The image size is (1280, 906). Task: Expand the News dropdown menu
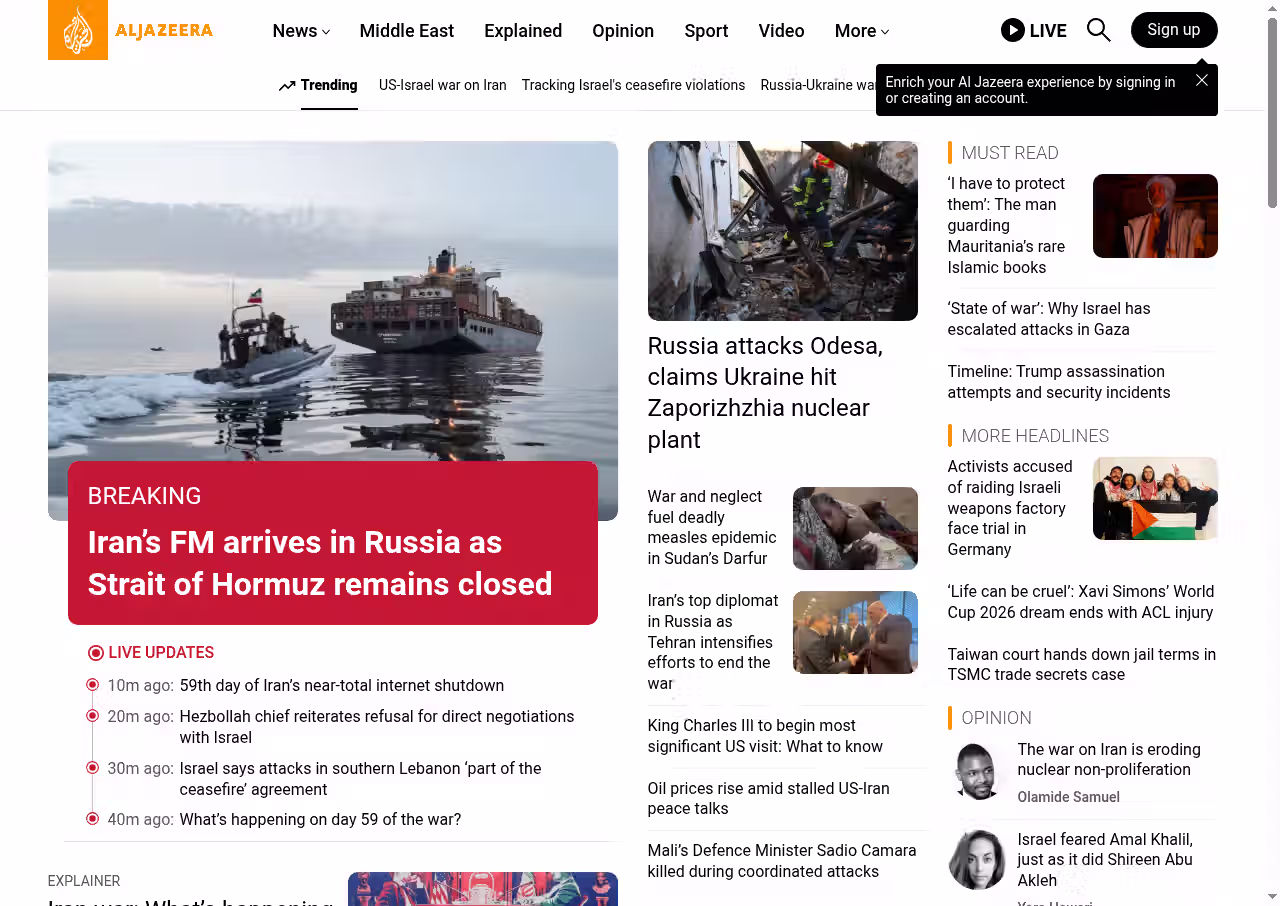301,31
